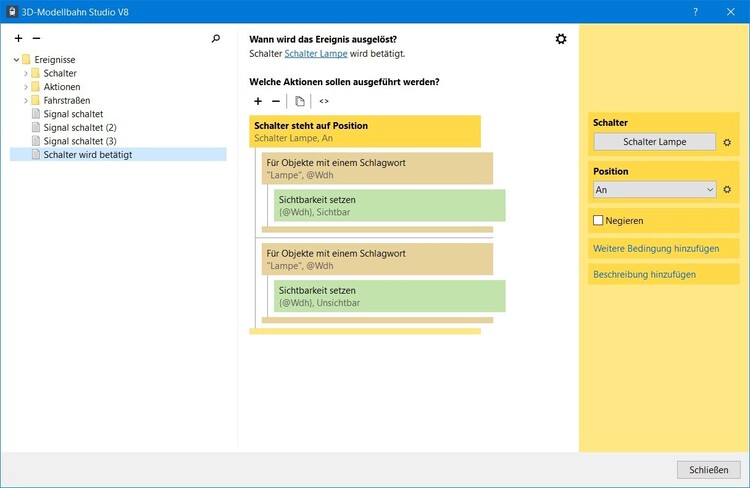Expand the Fahrstraßen folder

pos(26,101)
